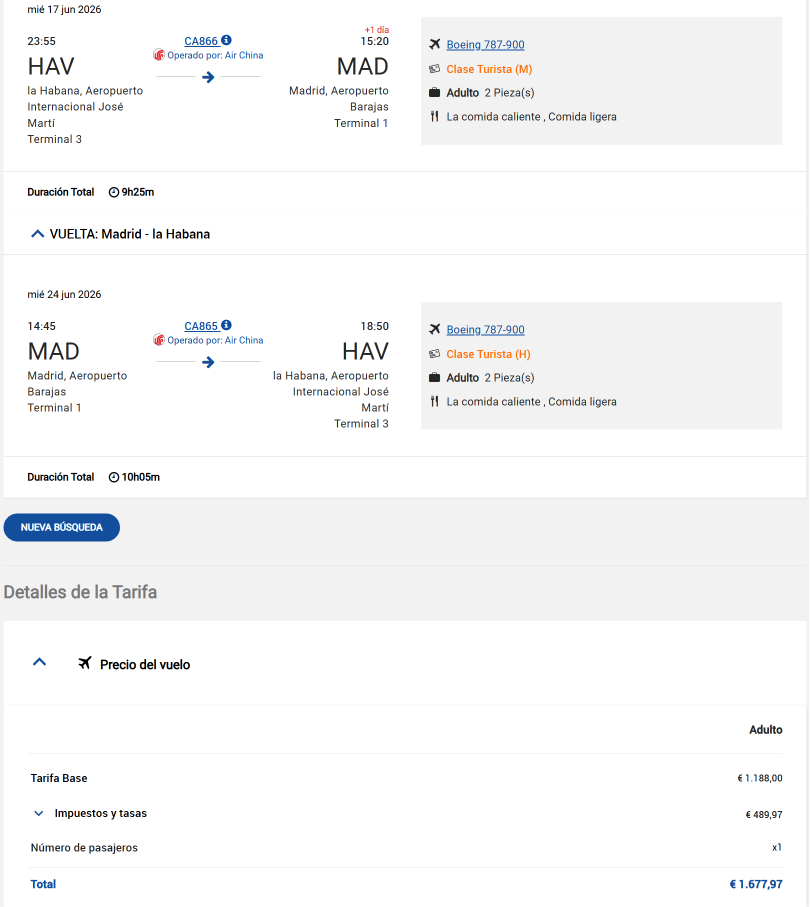The width and height of the screenshot is (810, 907).
Task: Click suitcase icon in the Madrid-Habana baggage row
Action: click(x=435, y=378)
